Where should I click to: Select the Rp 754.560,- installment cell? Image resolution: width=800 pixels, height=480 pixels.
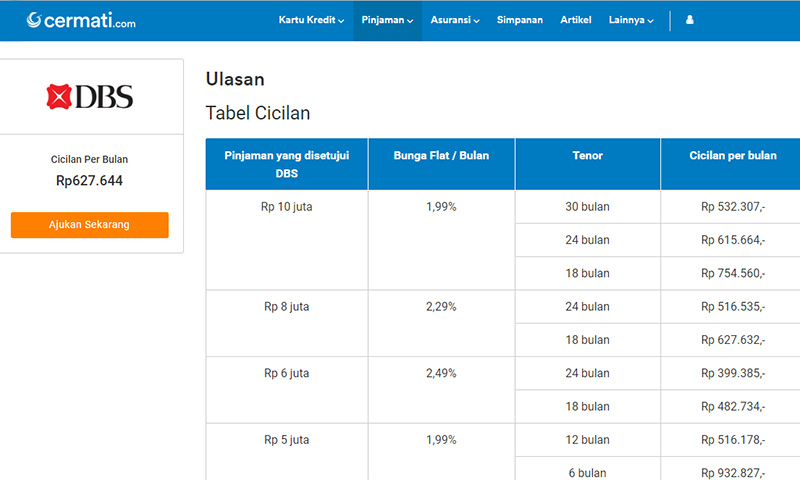click(733, 273)
